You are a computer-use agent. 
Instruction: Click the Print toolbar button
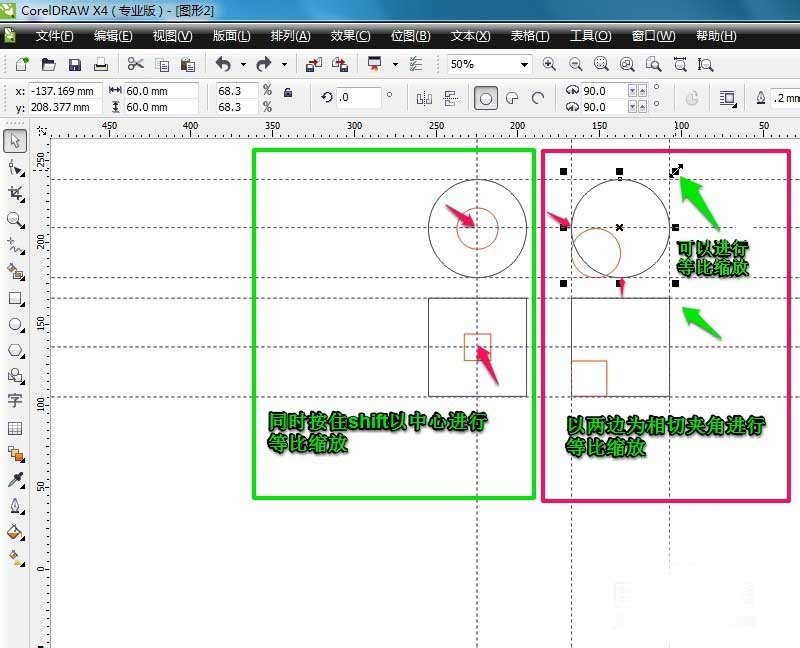(101, 63)
